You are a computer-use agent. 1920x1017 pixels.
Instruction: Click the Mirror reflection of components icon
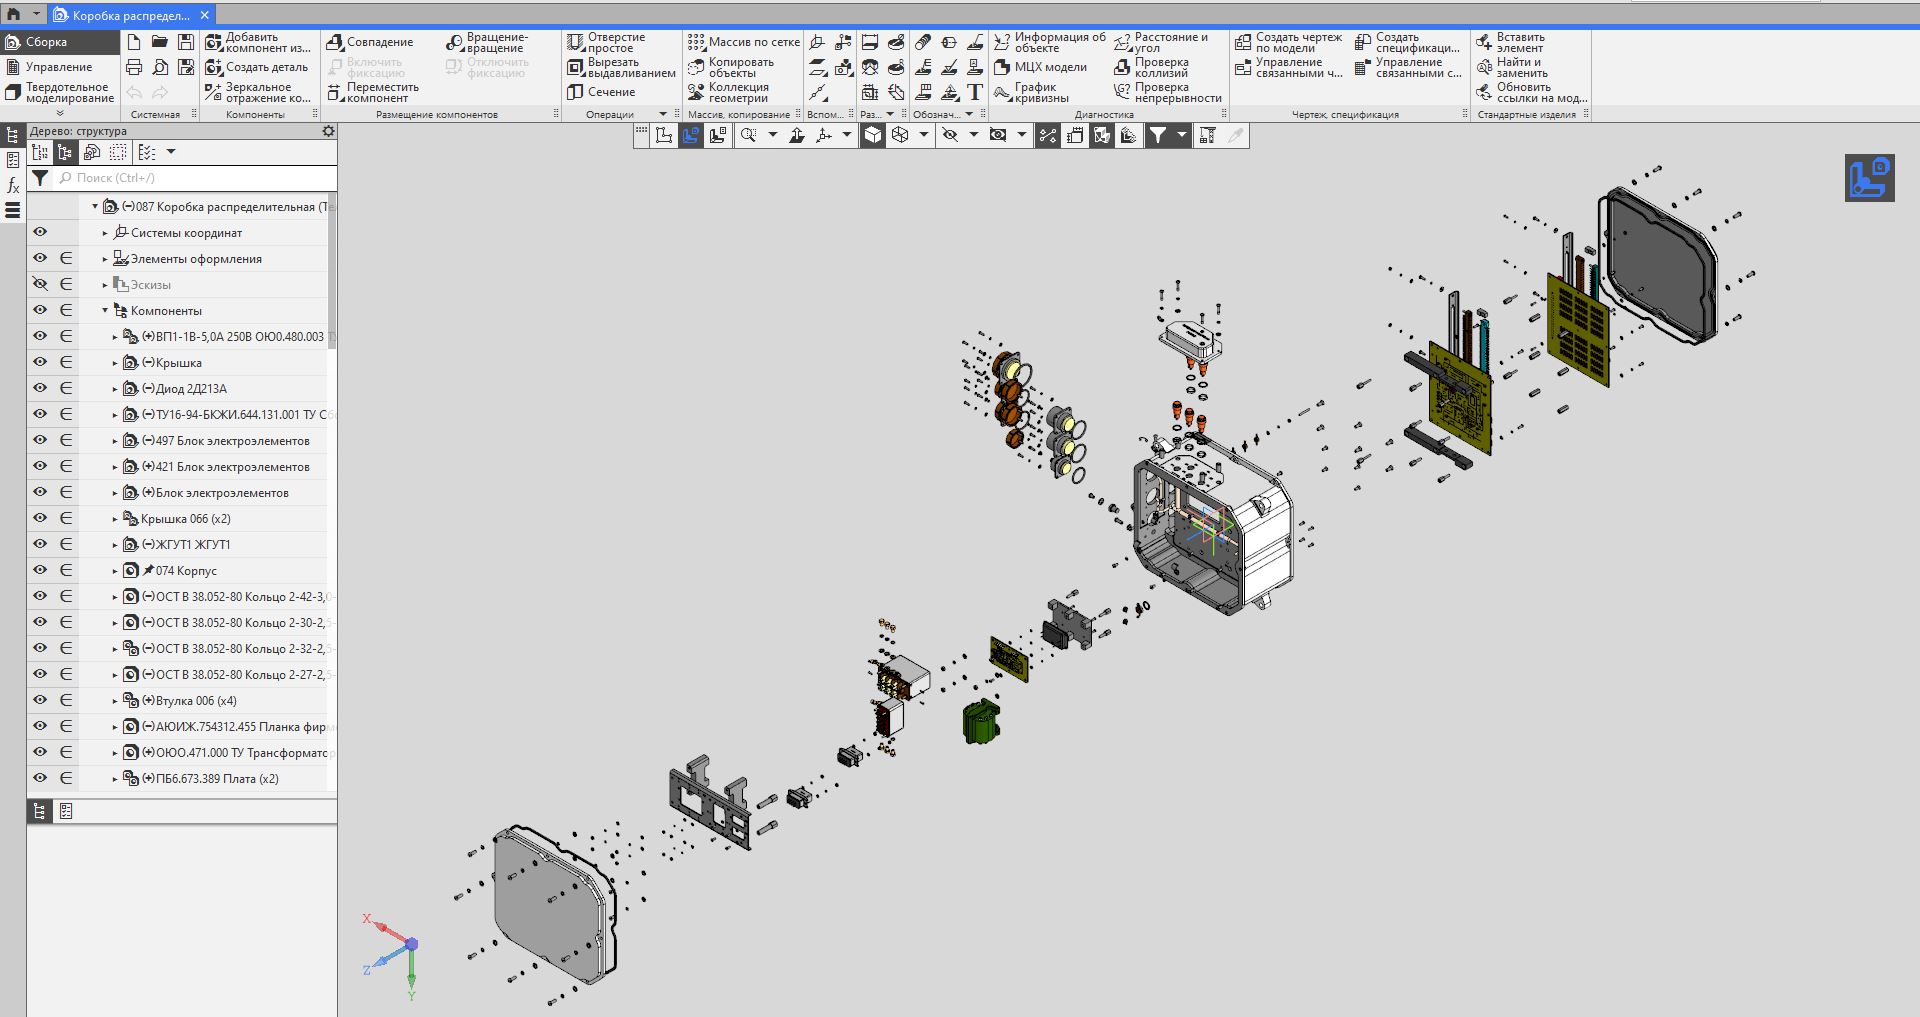(x=214, y=92)
